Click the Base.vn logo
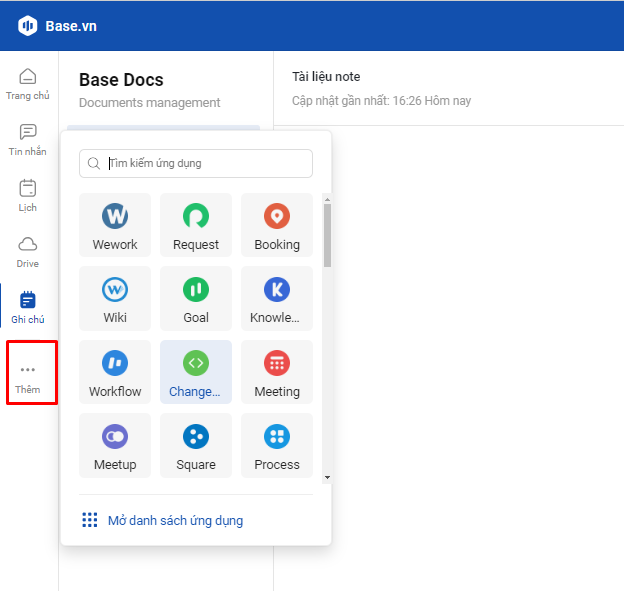 coord(27,26)
